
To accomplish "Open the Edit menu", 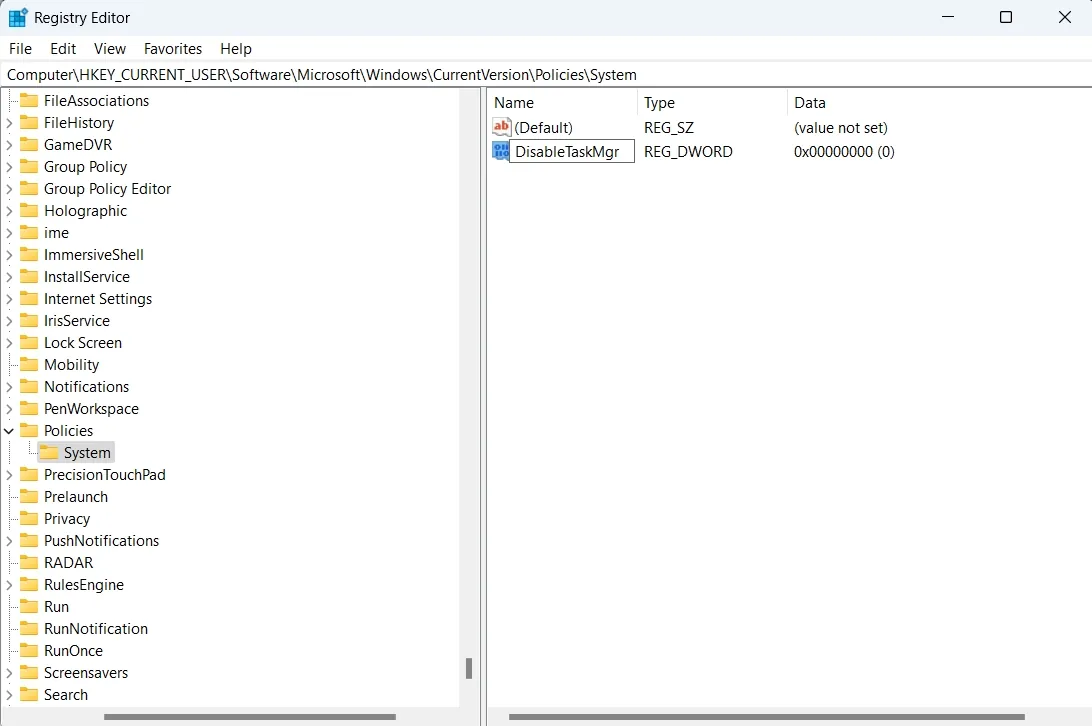I will [63, 49].
